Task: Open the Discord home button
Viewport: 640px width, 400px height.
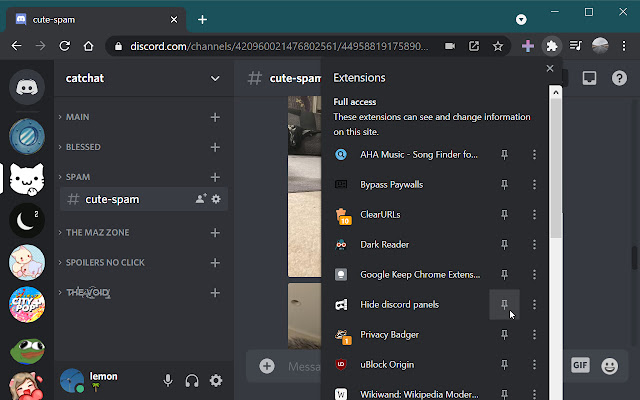Action: click(x=27, y=87)
